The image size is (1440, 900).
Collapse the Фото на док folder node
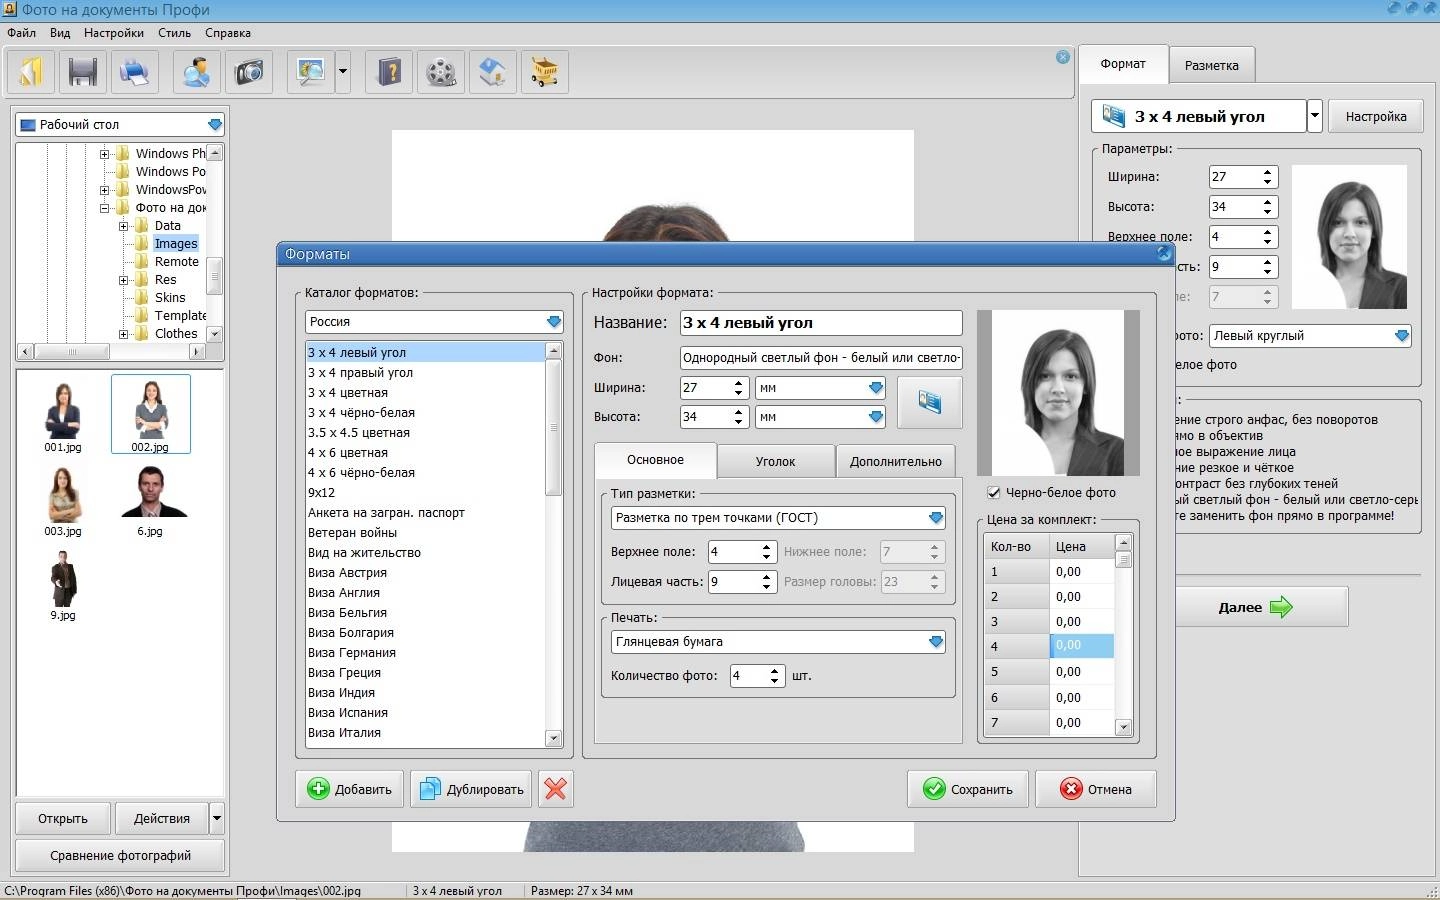point(104,208)
